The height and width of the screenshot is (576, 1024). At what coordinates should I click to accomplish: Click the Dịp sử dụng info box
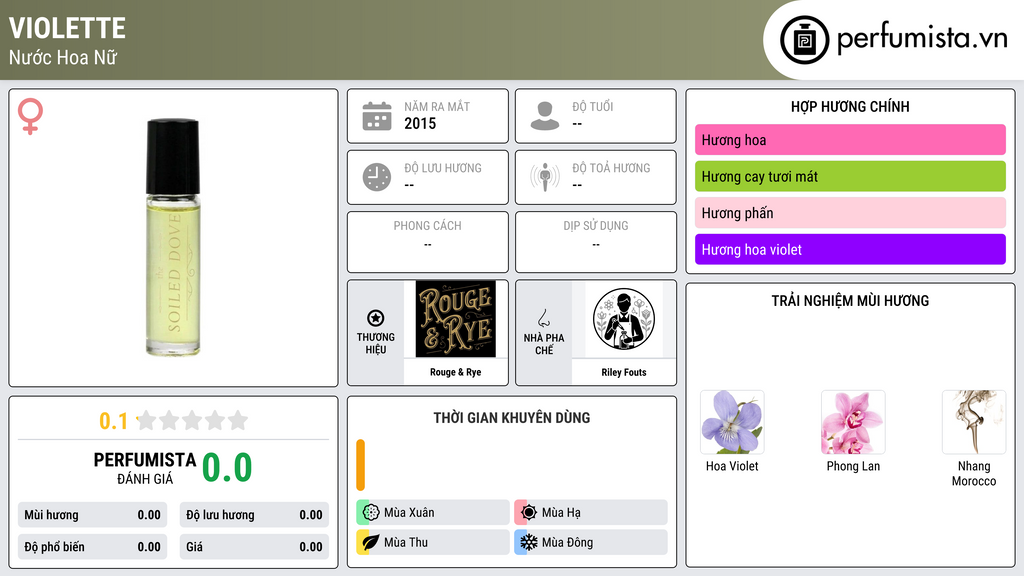coord(596,242)
